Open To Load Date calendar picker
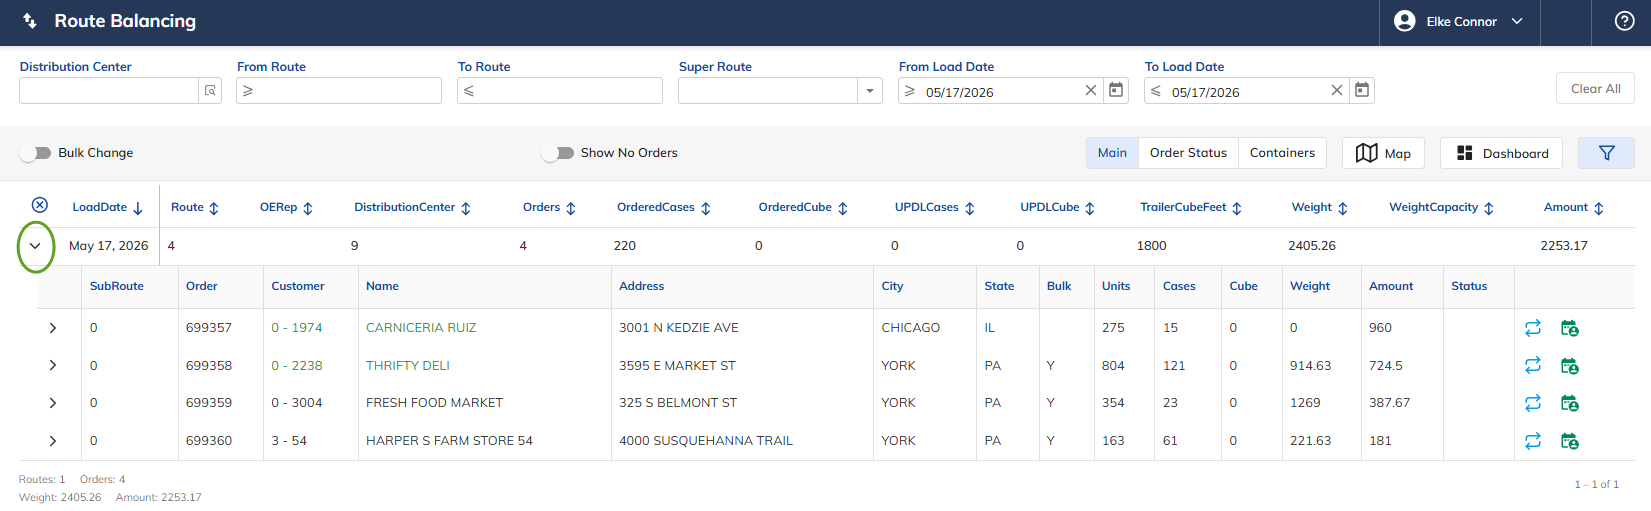The image size is (1651, 511). [1362, 90]
